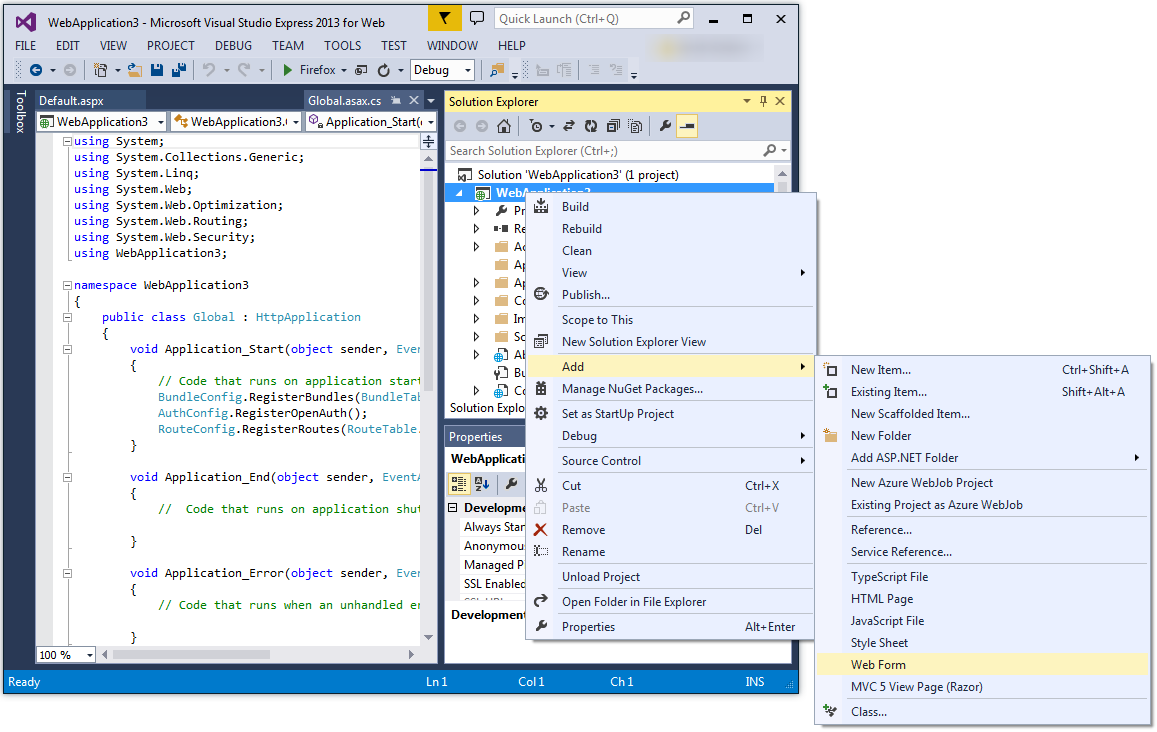
Task: Click the editor vertical scroll down arrow
Action: [x=428, y=637]
